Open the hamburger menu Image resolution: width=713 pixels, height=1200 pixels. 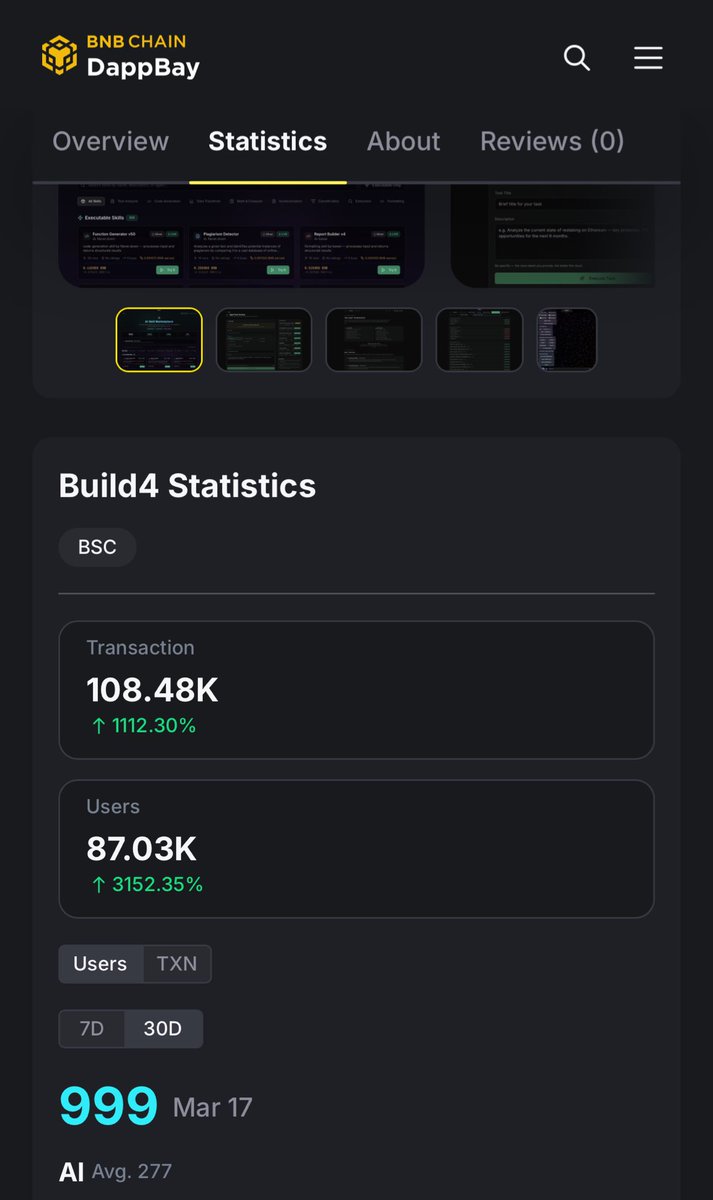coord(648,58)
